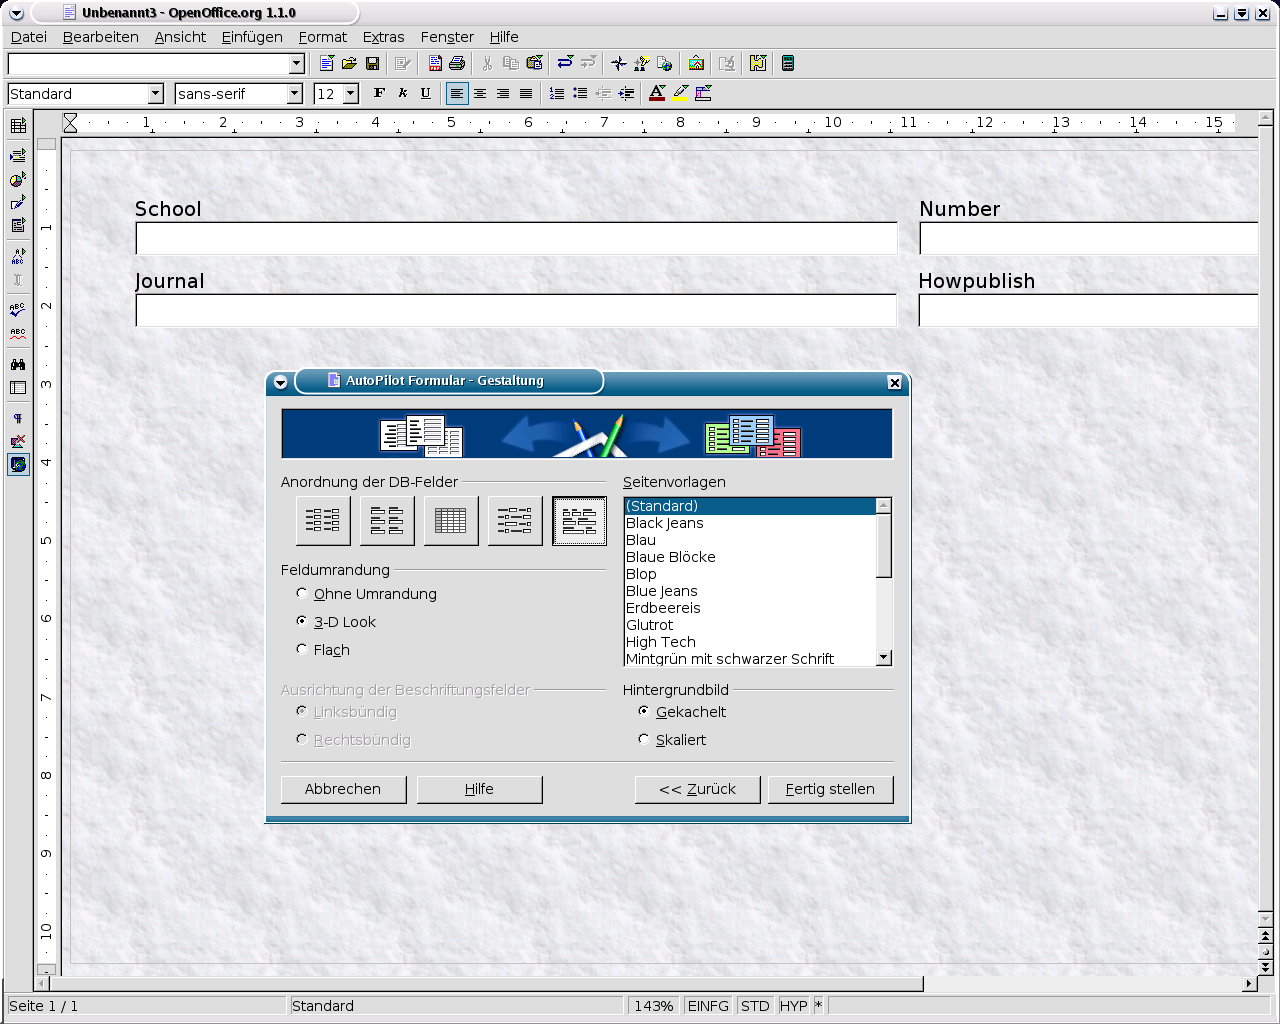
Task: Toggle nonprinting characters paragraph icon
Action: (x=18, y=418)
